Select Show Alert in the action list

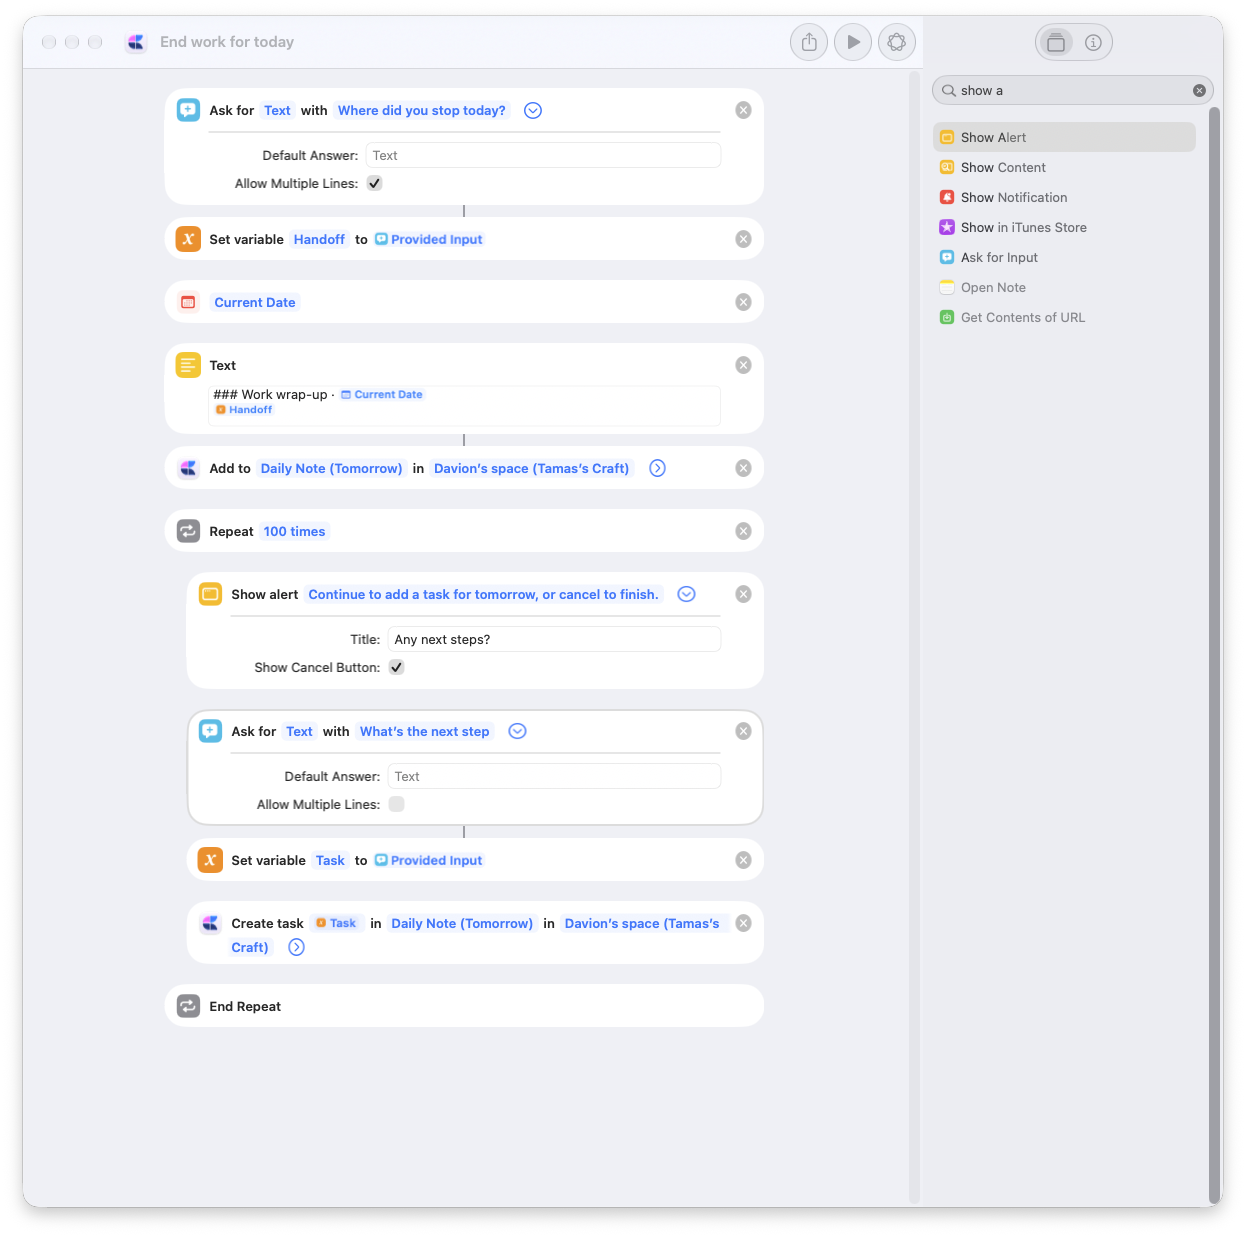[x=1064, y=137]
